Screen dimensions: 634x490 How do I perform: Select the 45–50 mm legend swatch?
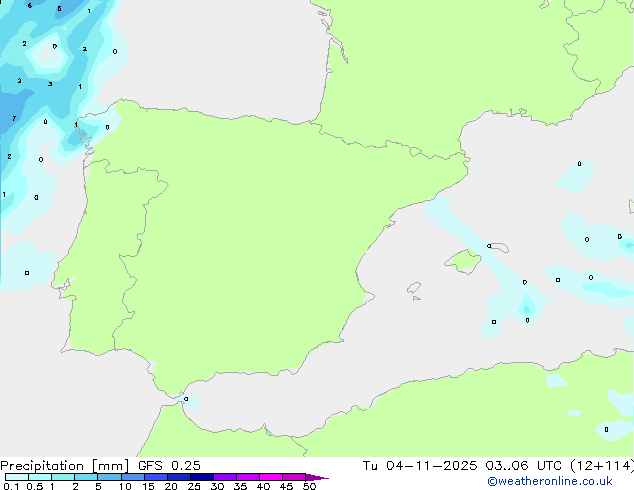(x=294, y=477)
